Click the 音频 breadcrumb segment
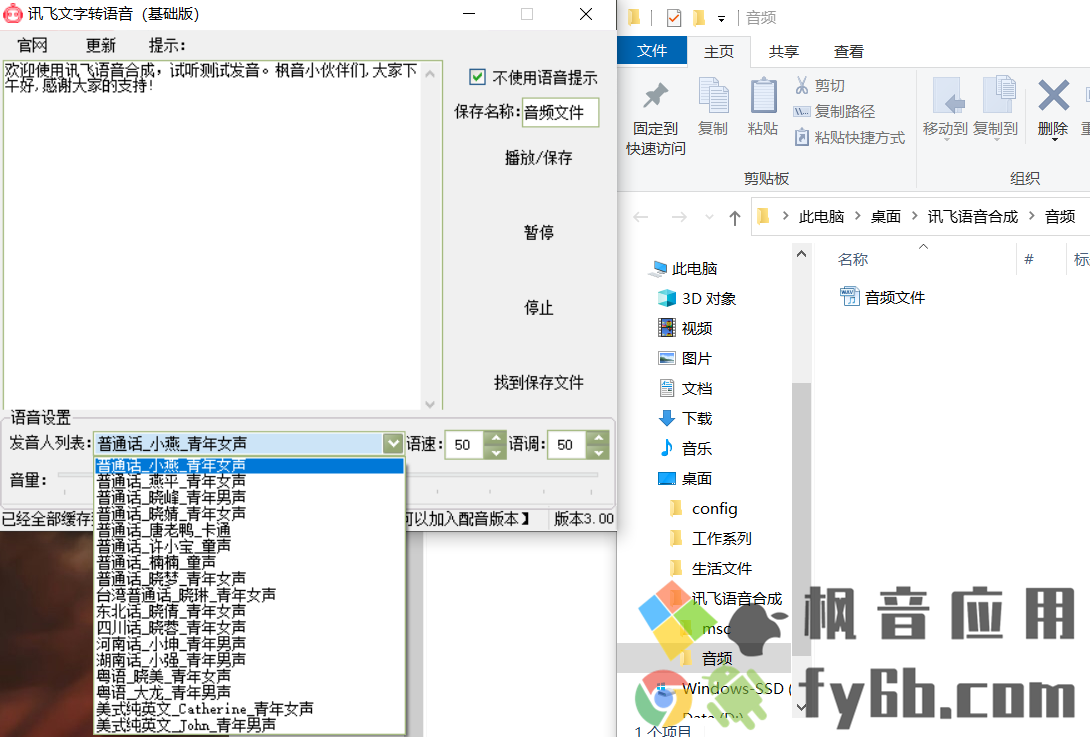This screenshot has height=737, width=1090. click(x=1060, y=217)
